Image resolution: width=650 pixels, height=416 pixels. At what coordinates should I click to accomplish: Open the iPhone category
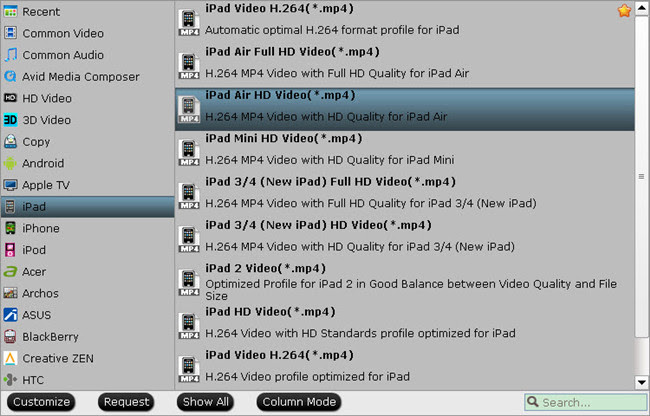pyautogui.click(x=87, y=228)
